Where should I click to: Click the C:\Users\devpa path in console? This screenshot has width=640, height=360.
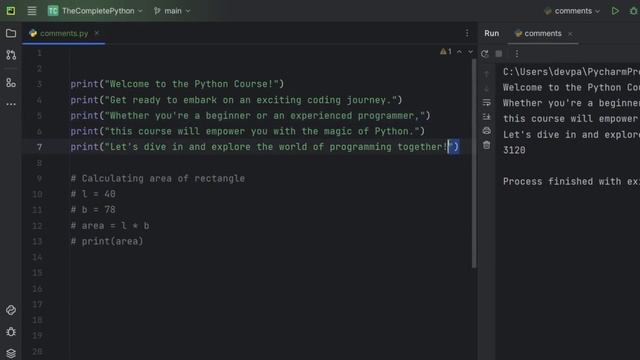pyautogui.click(x=571, y=72)
